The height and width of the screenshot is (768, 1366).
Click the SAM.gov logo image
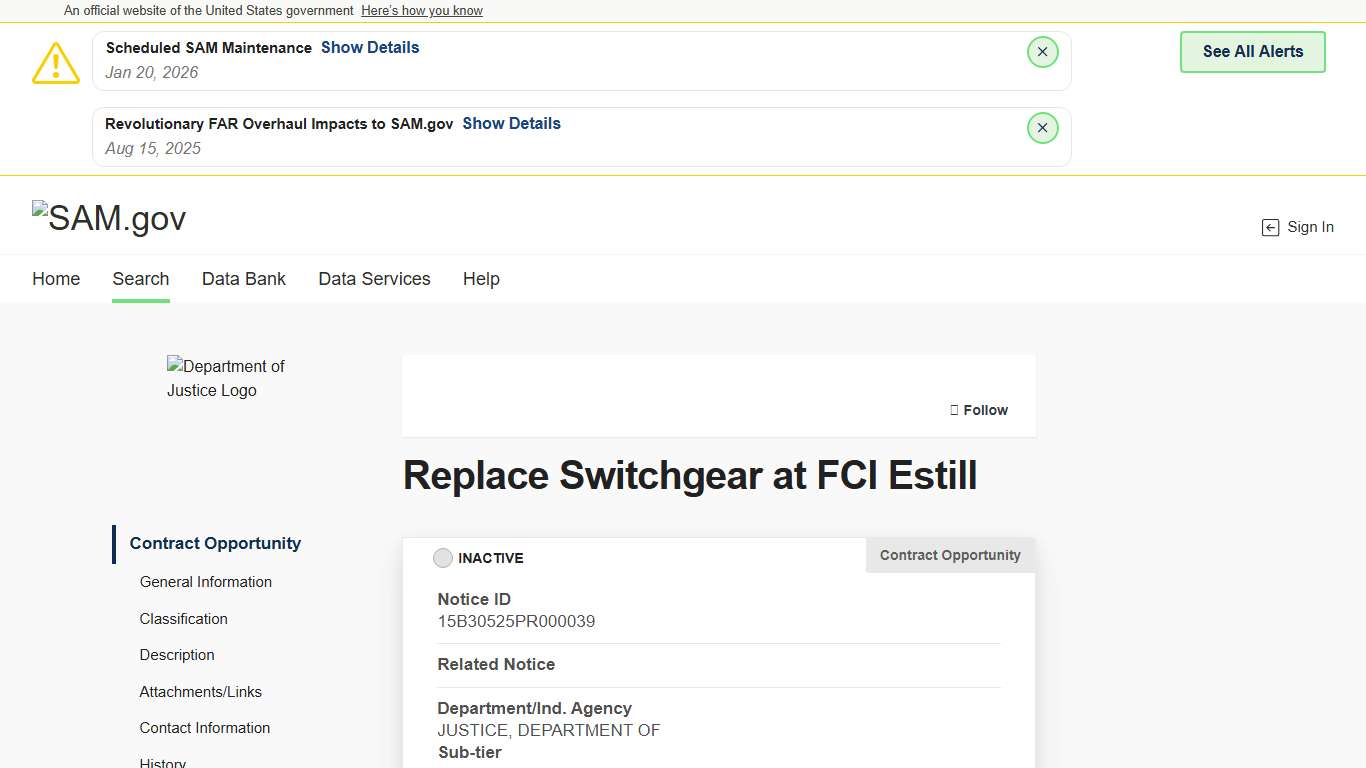(109, 218)
